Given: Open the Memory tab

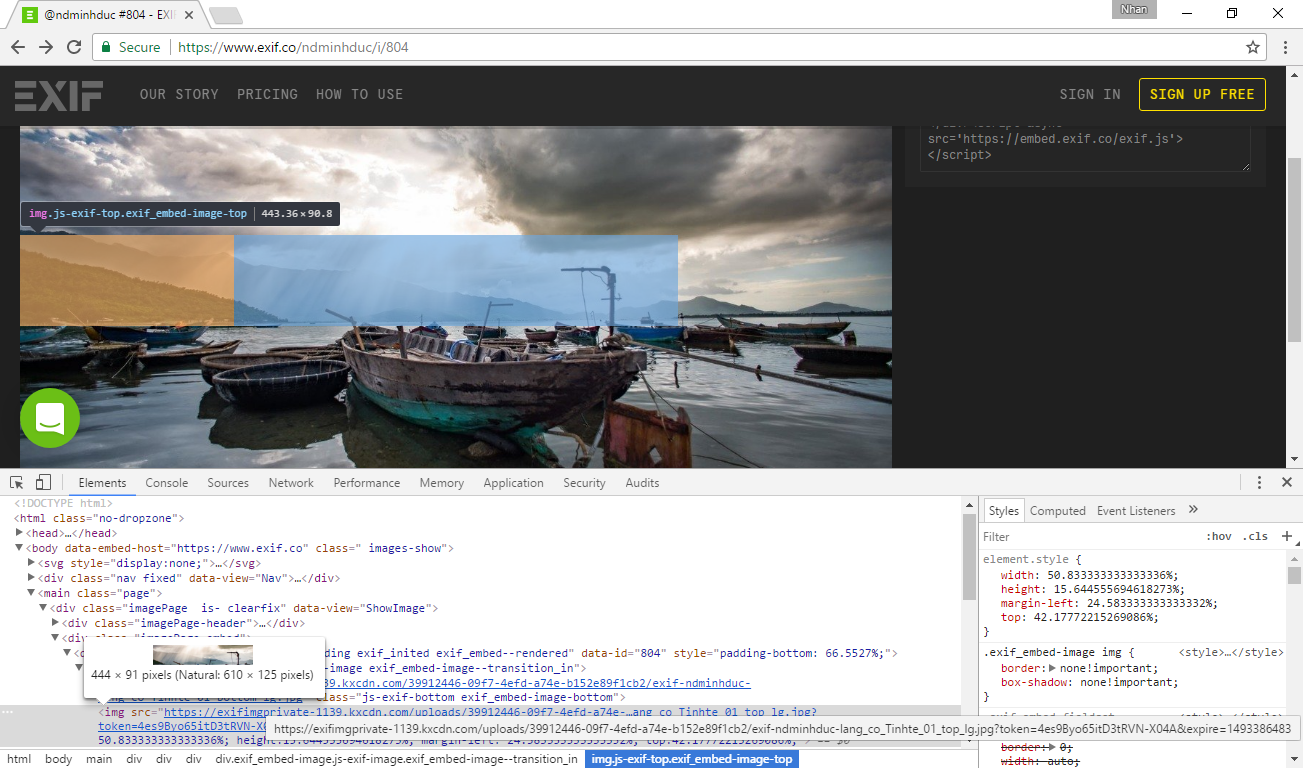Looking at the screenshot, I should tap(442, 483).
